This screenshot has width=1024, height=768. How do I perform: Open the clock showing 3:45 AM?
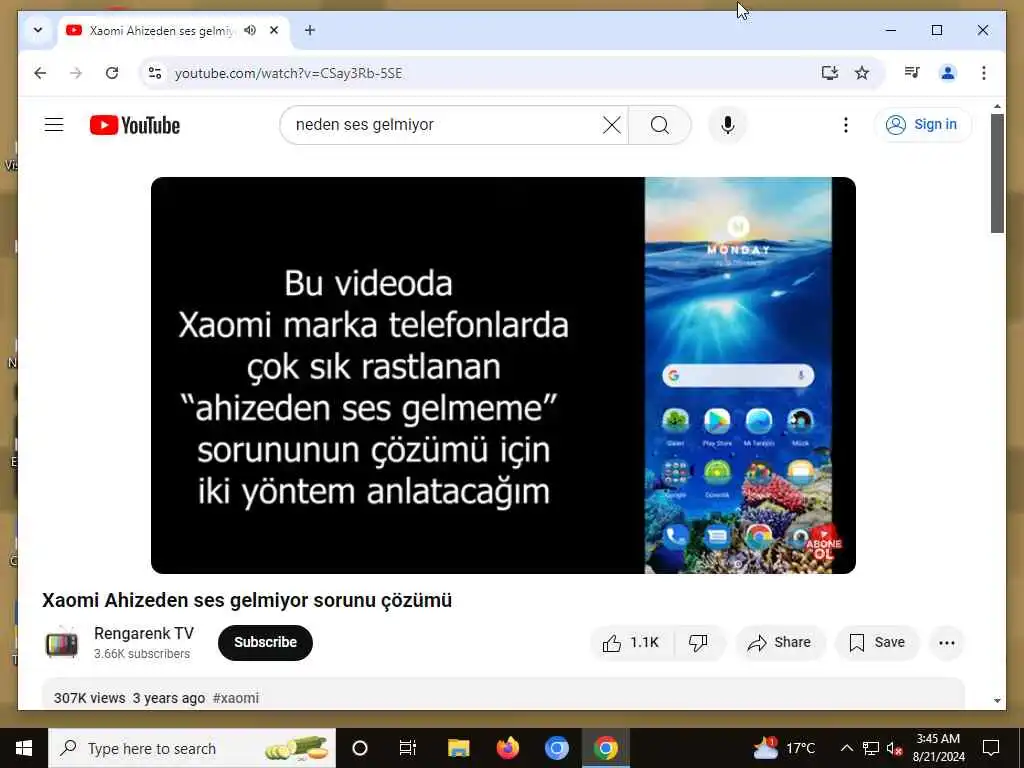point(938,748)
